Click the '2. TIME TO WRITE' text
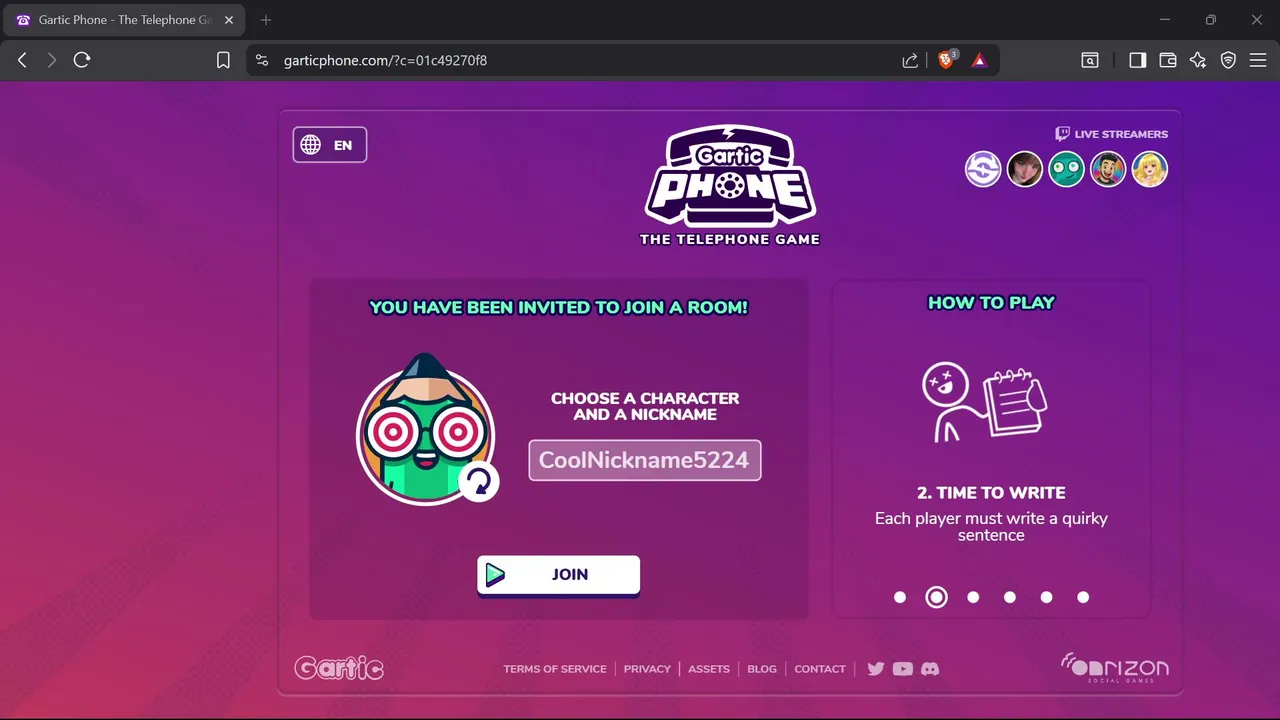The image size is (1280, 720). 991,493
